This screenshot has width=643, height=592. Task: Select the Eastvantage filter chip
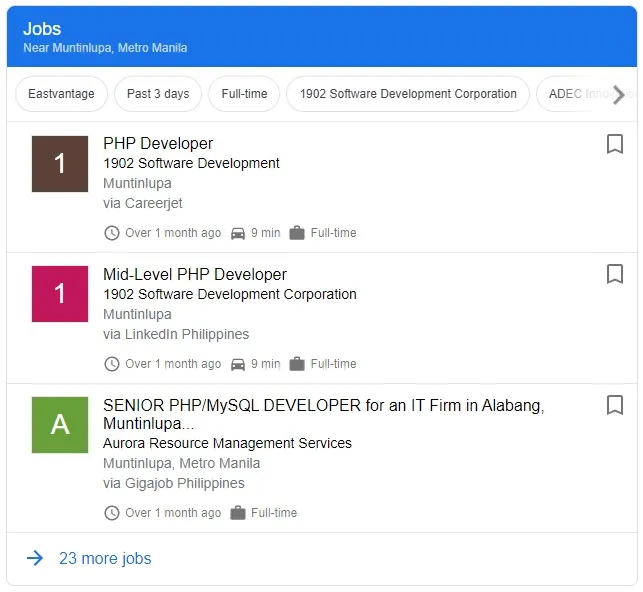pos(62,94)
